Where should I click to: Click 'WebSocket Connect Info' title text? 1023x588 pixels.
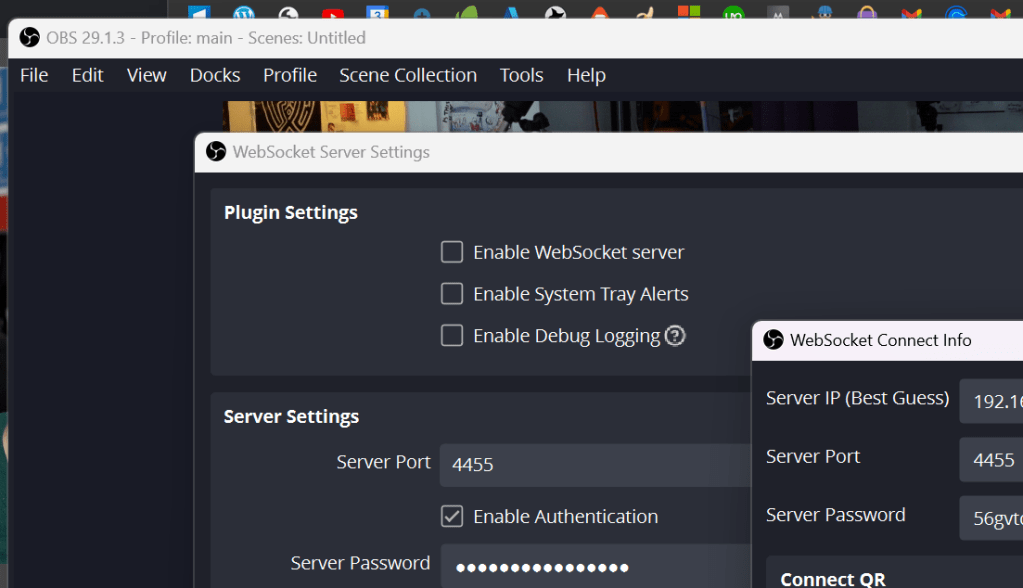pyautogui.click(x=880, y=340)
